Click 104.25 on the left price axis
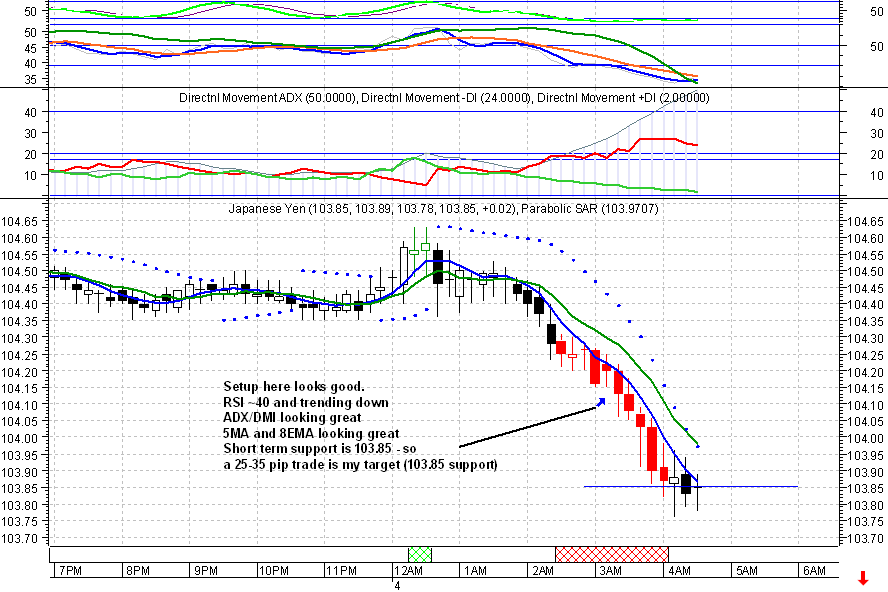Screen dimensions: 888x592 (x=20, y=355)
